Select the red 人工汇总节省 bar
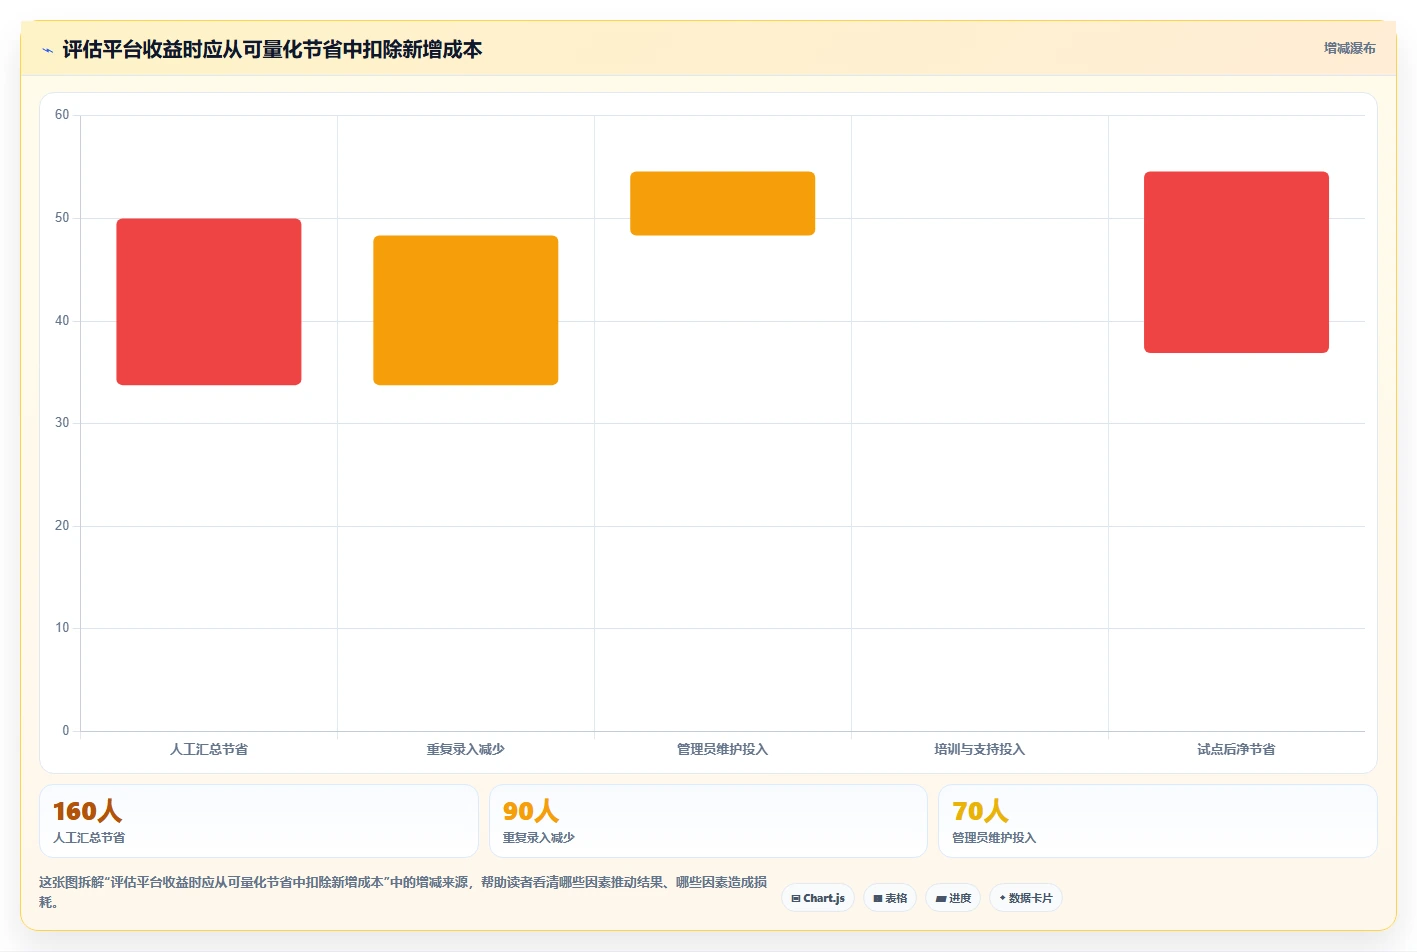Screen dimensions: 1417x952 point(209,302)
